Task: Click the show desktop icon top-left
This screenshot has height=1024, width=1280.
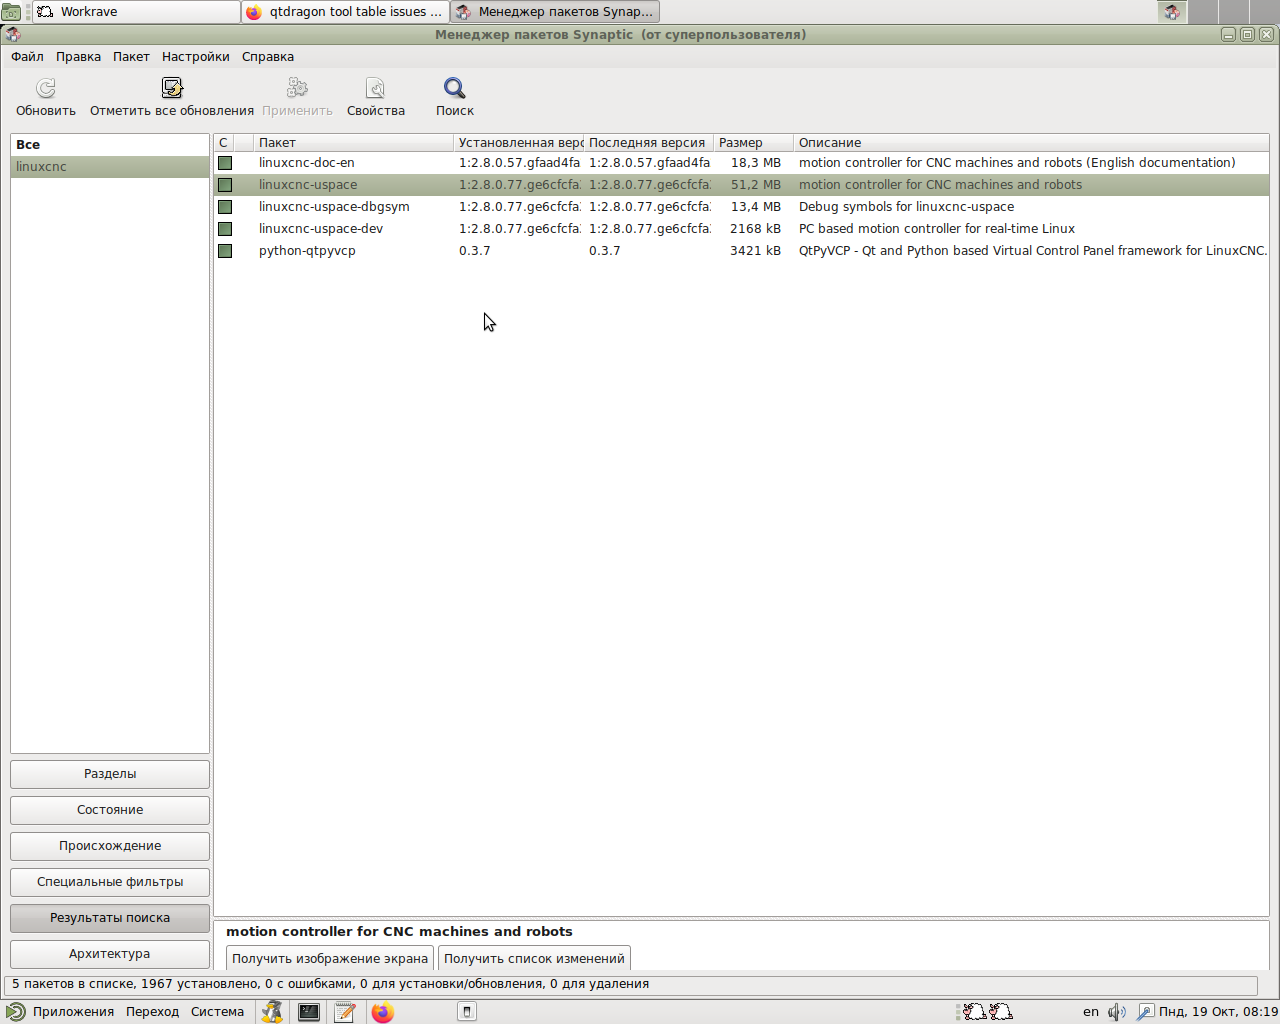Action: coord(11,12)
